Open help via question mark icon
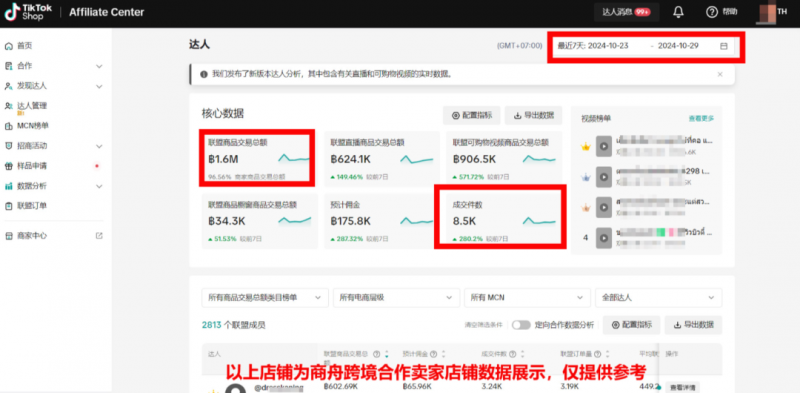800x393 pixels. point(712,12)
